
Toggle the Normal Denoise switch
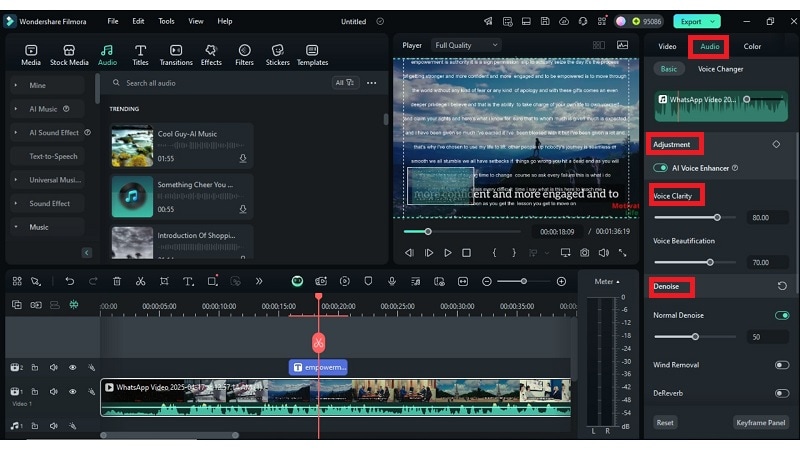tap(782, 315)
